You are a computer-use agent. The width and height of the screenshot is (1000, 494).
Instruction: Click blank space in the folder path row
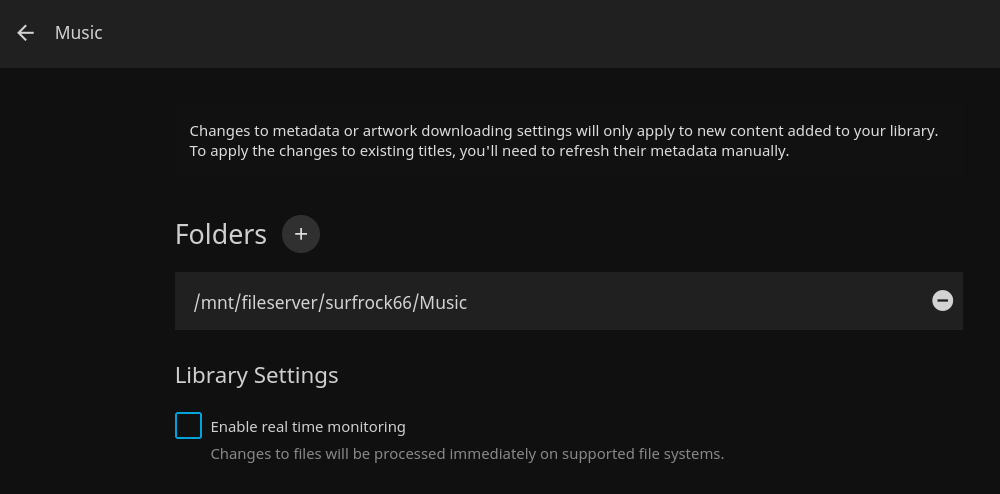pos(700,301)
